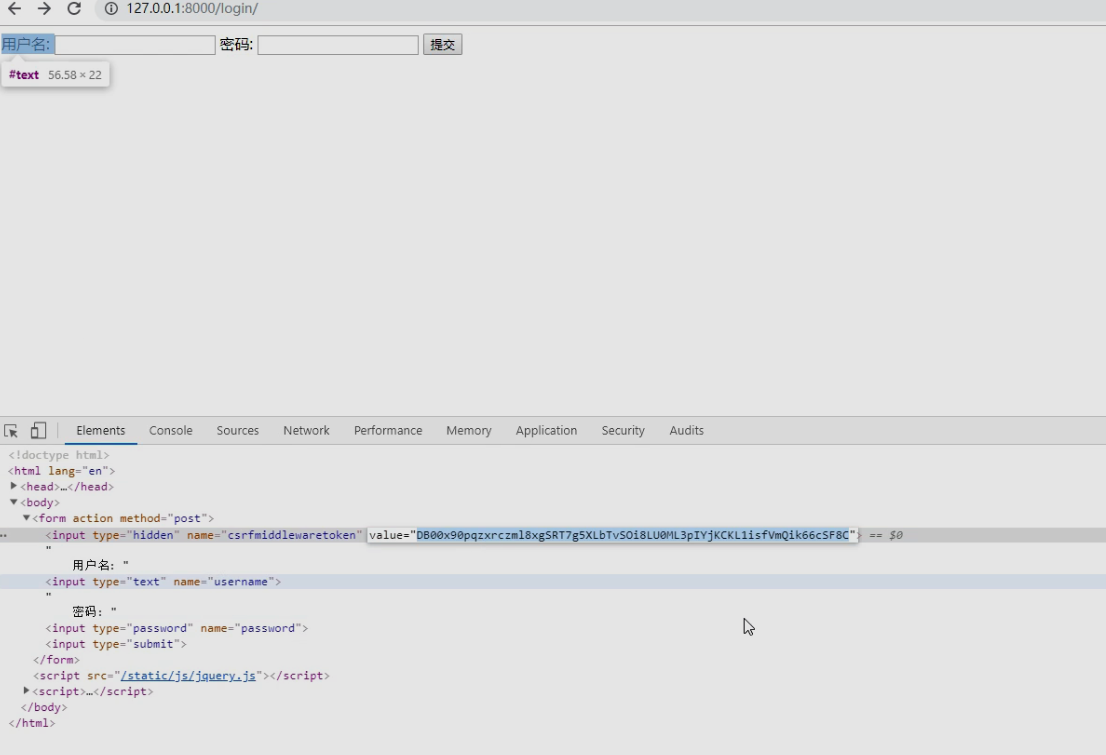1106x755 pixels.
Task: Click the 密码: label on the page
Action: [x=236, y=44]
